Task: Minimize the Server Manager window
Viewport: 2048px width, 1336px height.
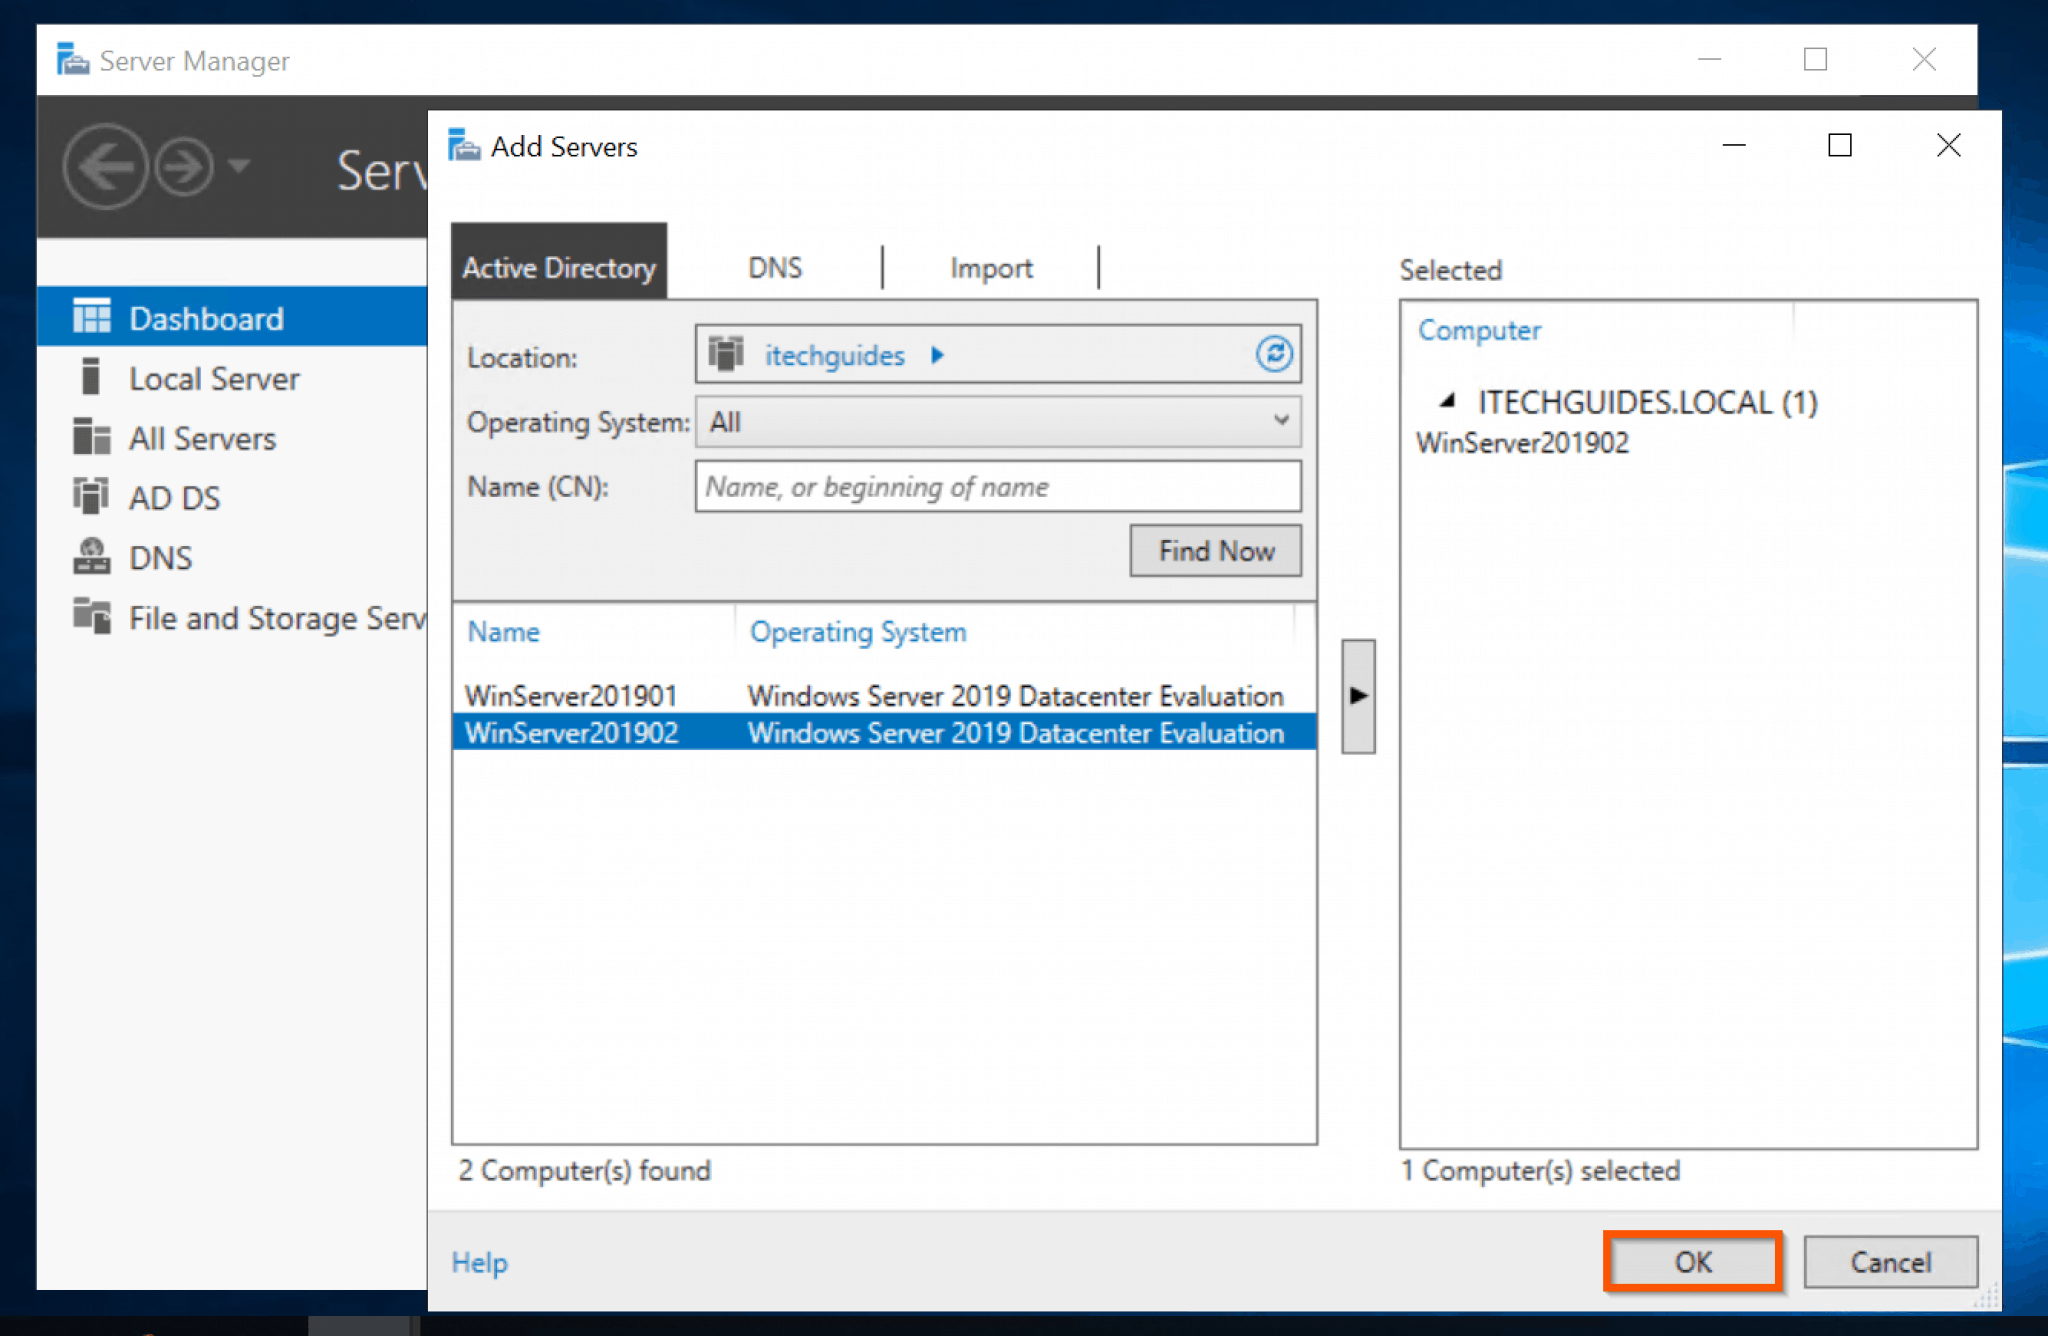Action: (x=1709, y=60)
